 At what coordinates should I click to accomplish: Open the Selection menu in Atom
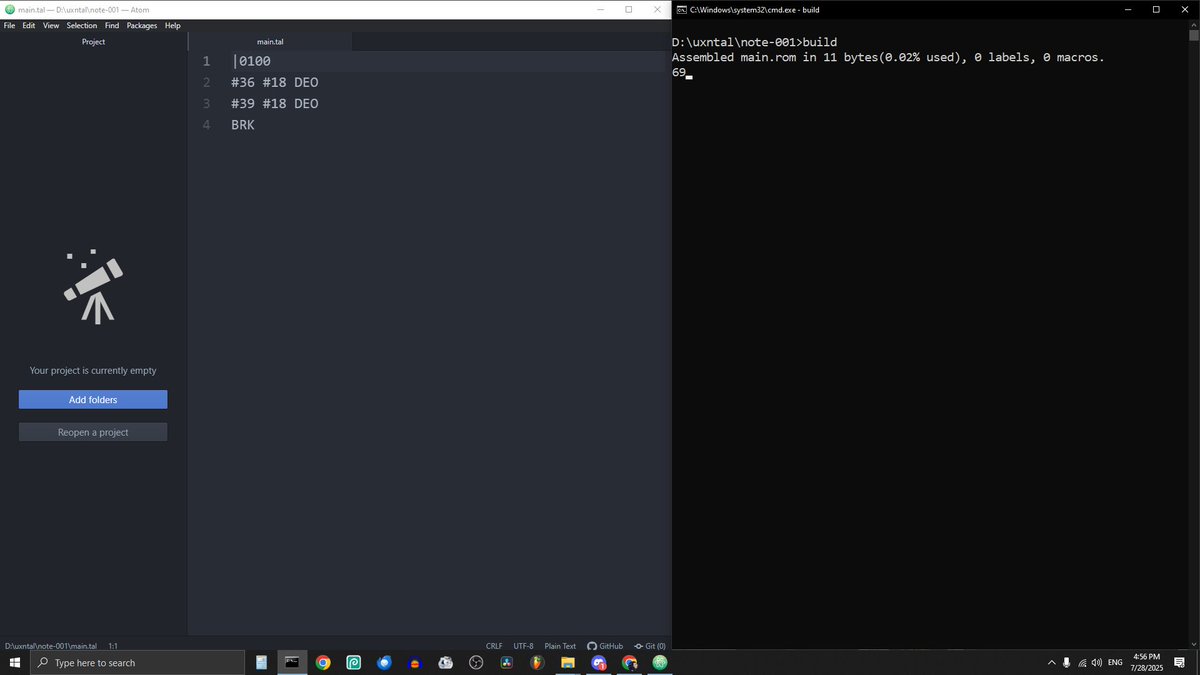coord(82,25)
